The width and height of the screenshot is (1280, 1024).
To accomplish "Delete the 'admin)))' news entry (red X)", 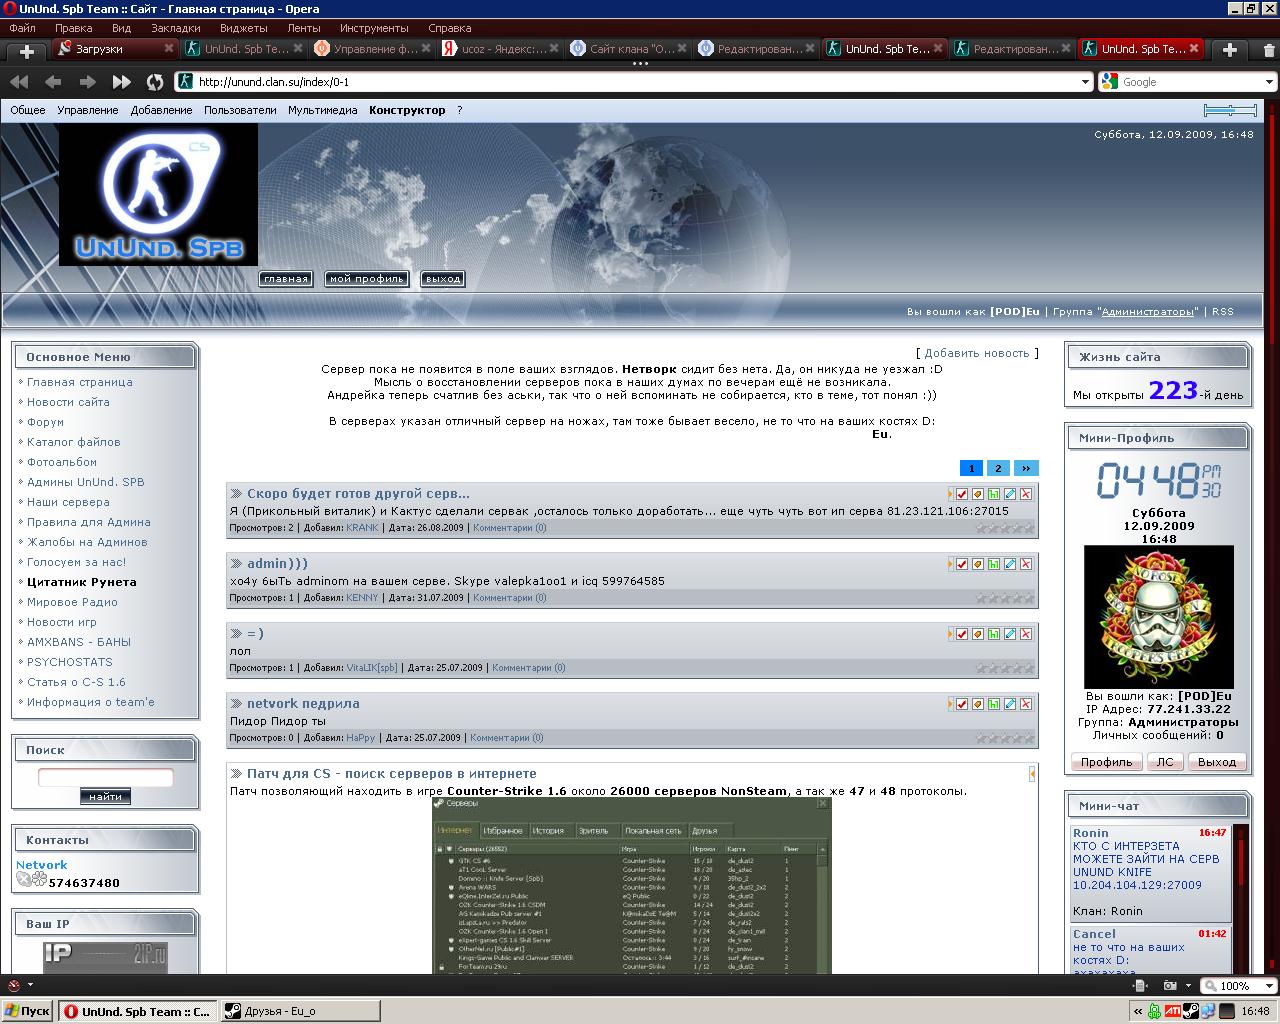I will click(x=1026, y=564).
